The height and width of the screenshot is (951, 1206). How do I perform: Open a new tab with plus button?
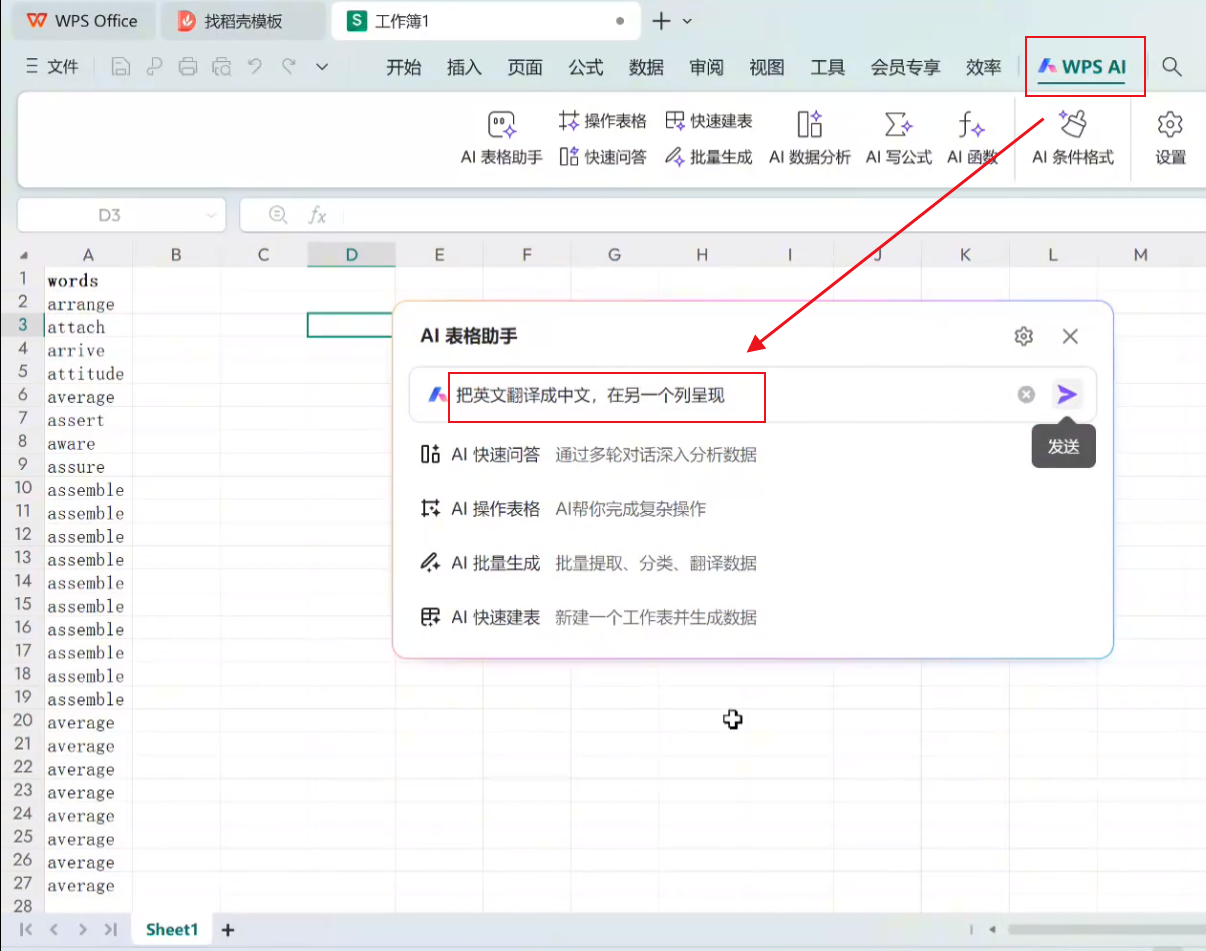pos(661,21)
